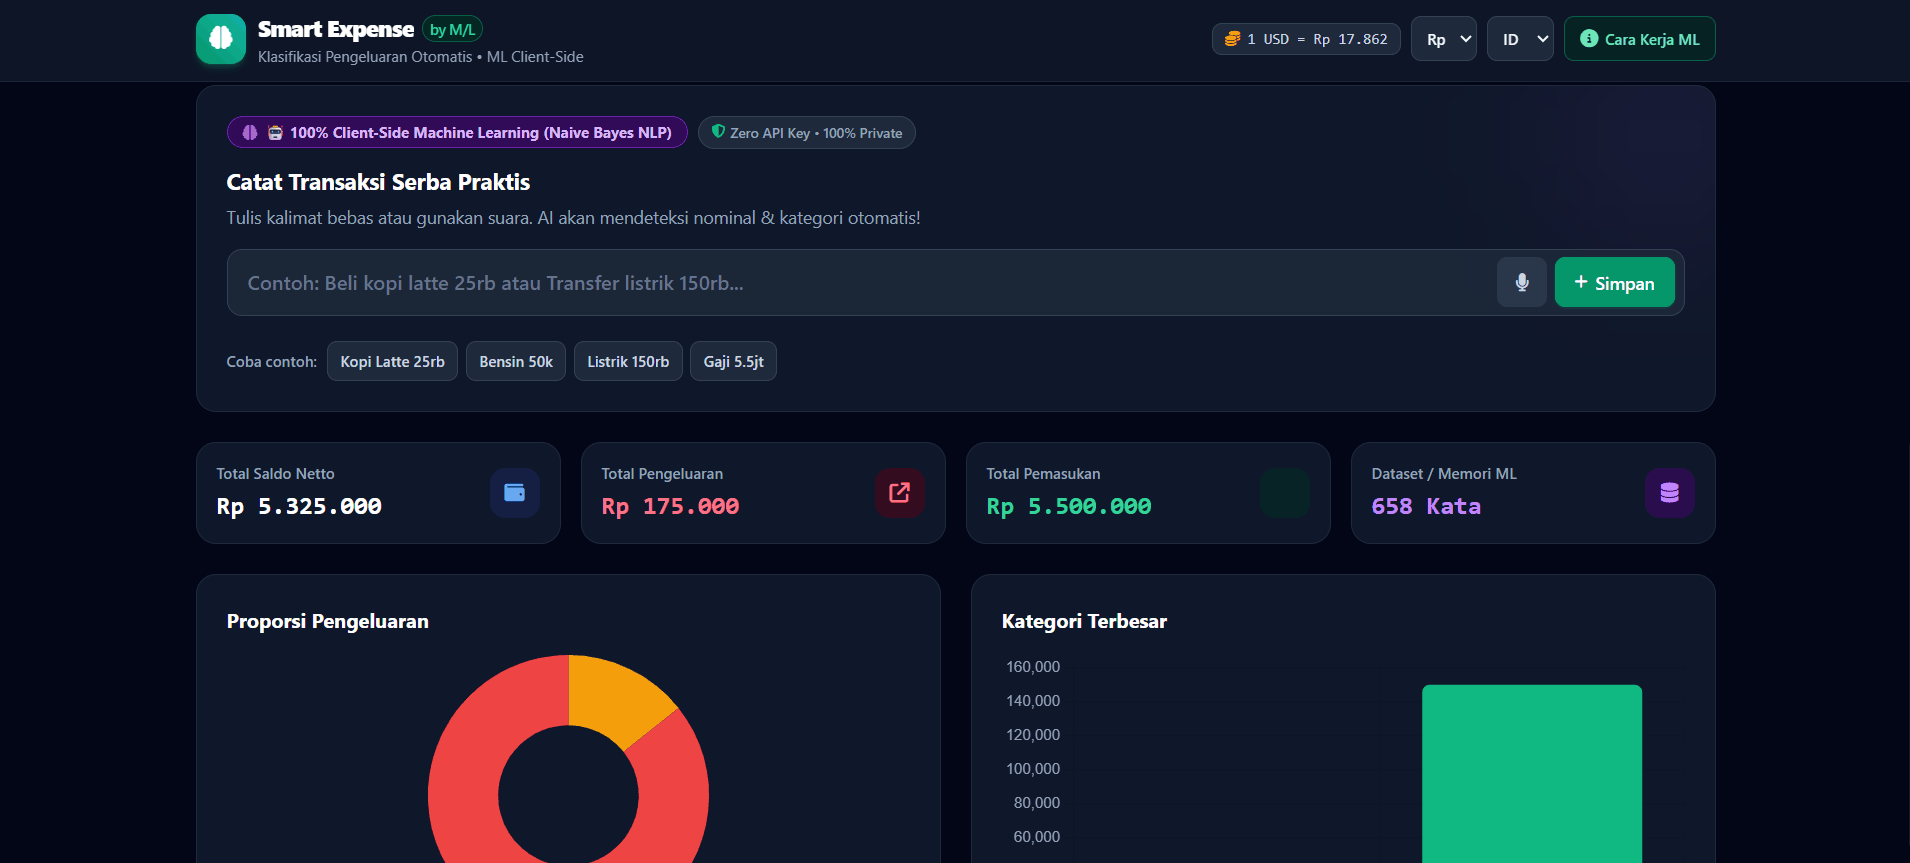The width and height of the screenshot is (1910, 863).
Task: Click the shield icon in Zero API Key badge
Action: 718,132
